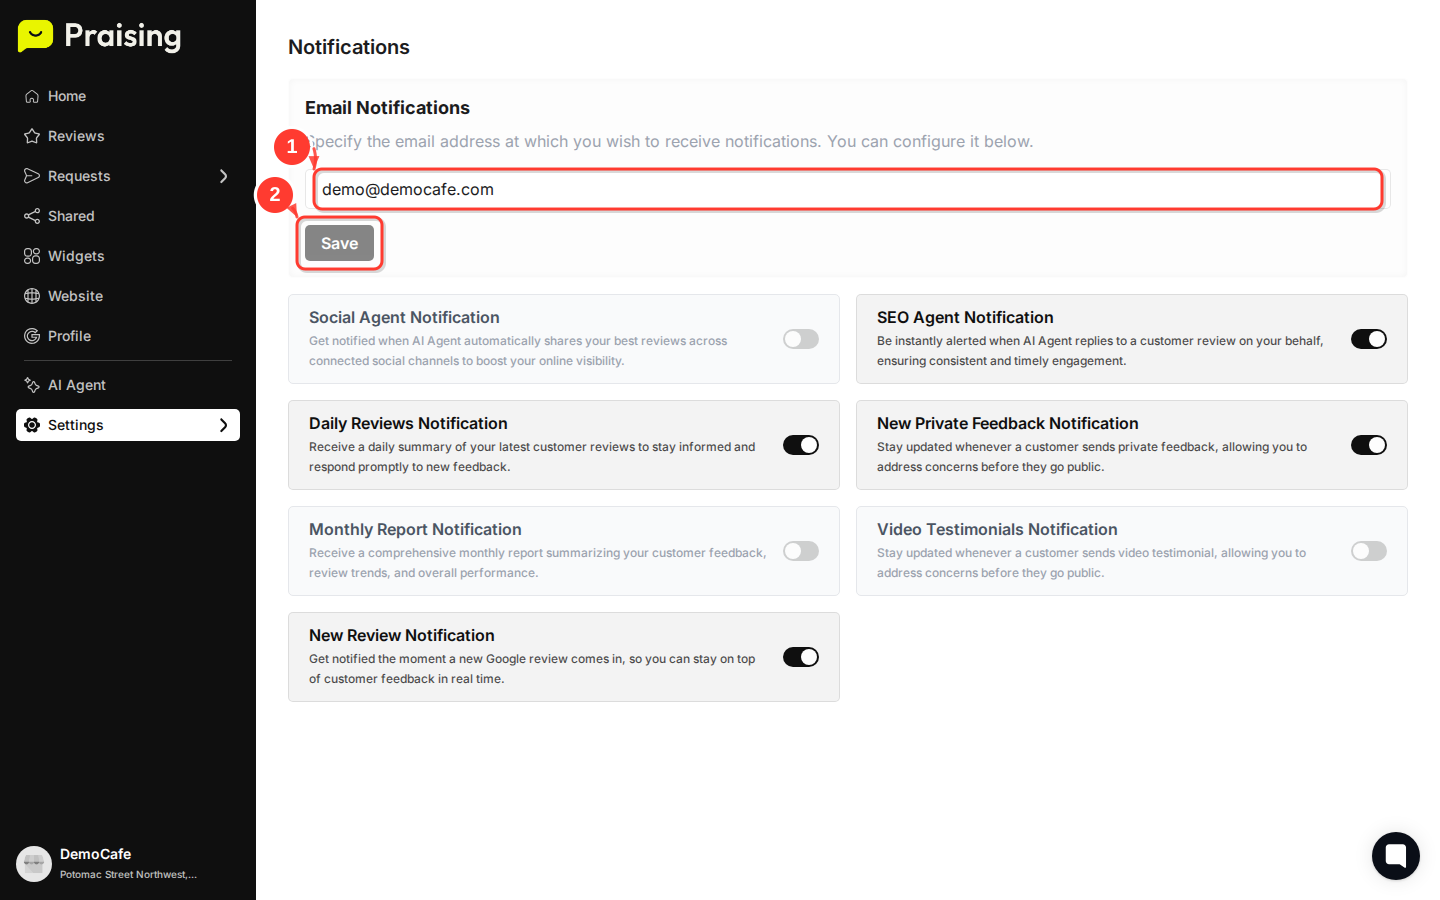Turn off Daily Reviews Notification
1440x900 pixels.
click(x=800, y=445)
